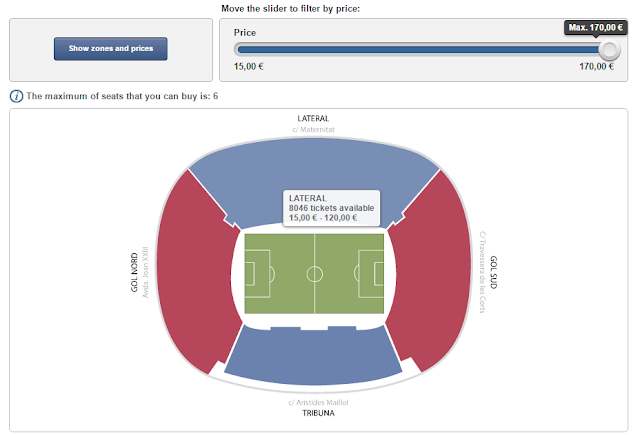The width and height of the screenshot is (640, 435).
Task: Click the Show zones and prices button
Action: tap(111, 49)
